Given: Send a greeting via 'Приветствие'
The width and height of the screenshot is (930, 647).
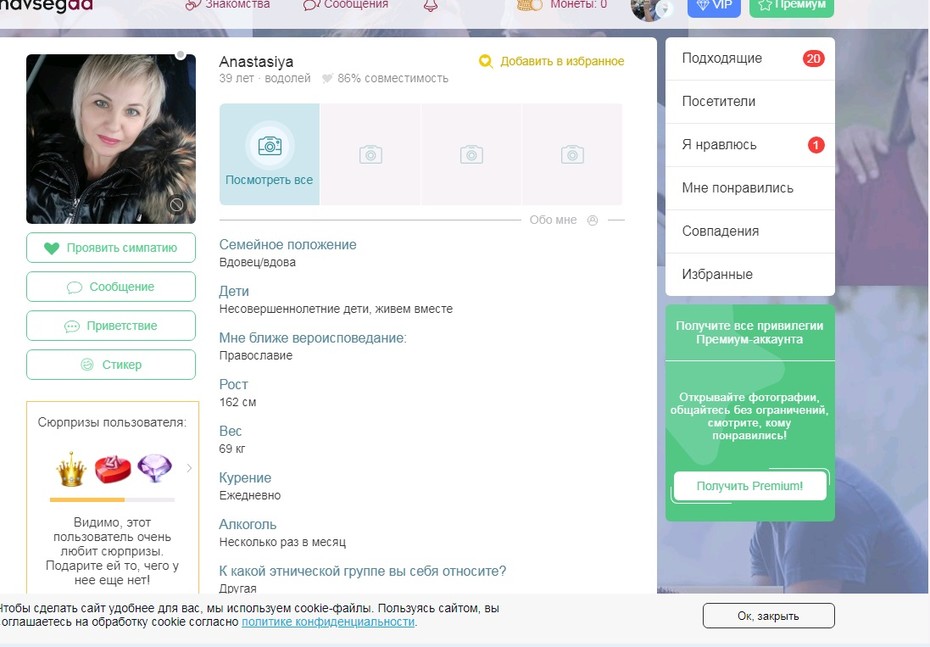Looking at the screenshot, I should tap(111, 326).
